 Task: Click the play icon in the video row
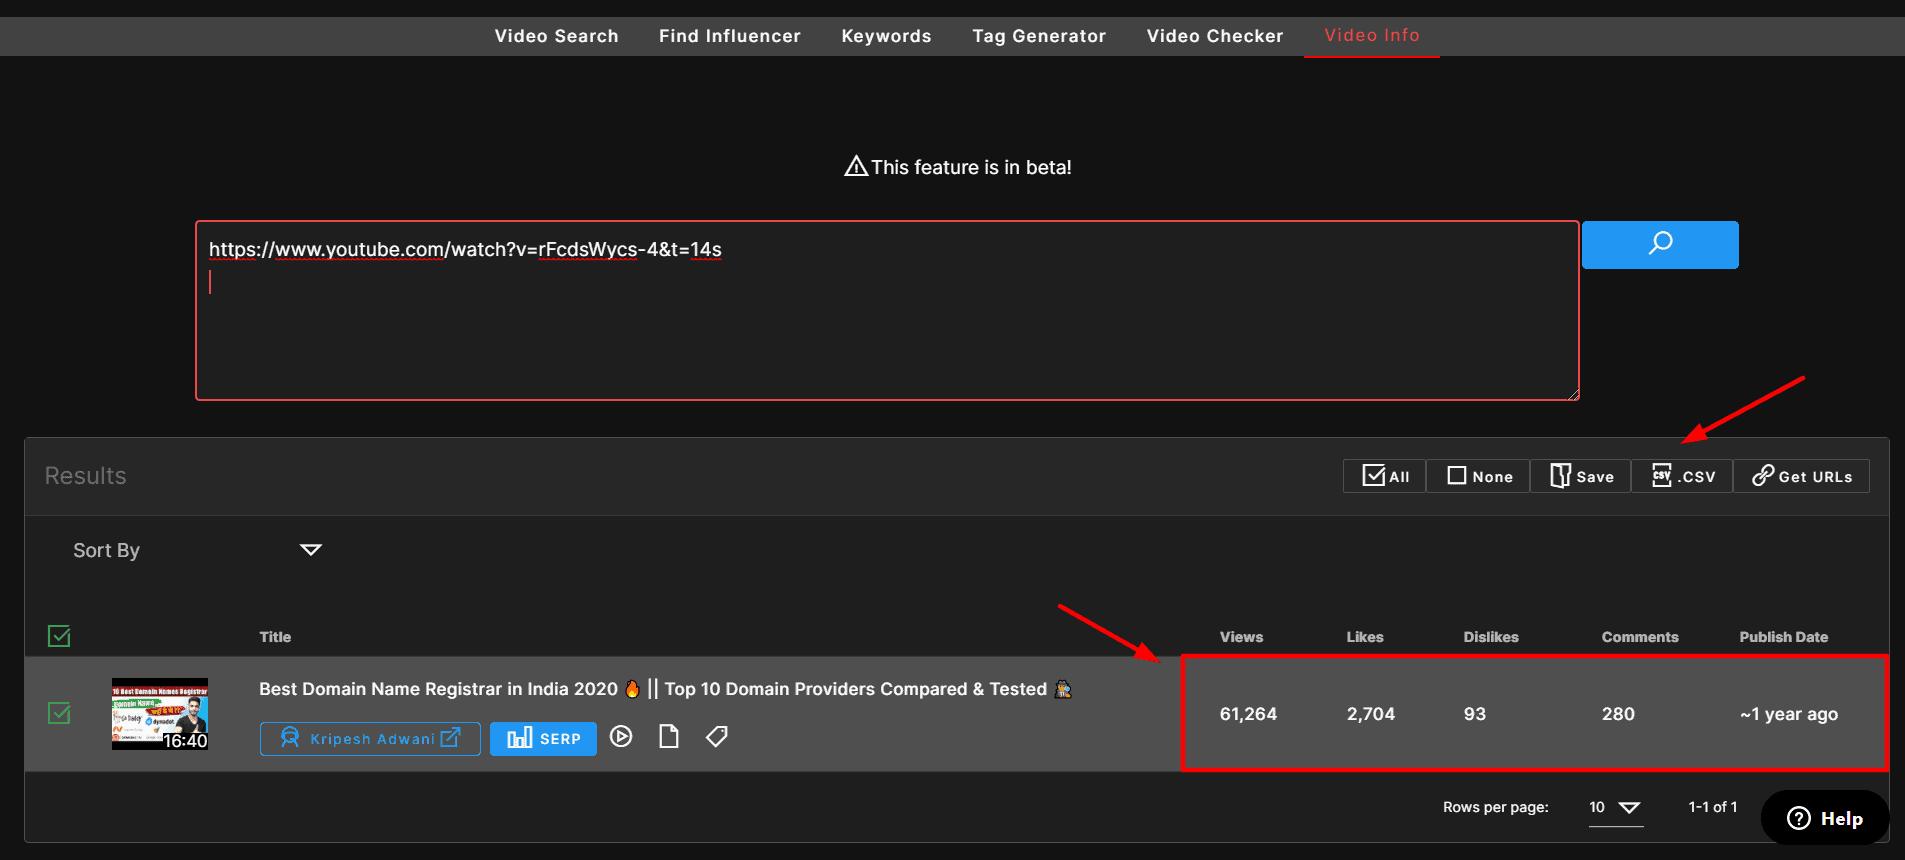[621, 737]
